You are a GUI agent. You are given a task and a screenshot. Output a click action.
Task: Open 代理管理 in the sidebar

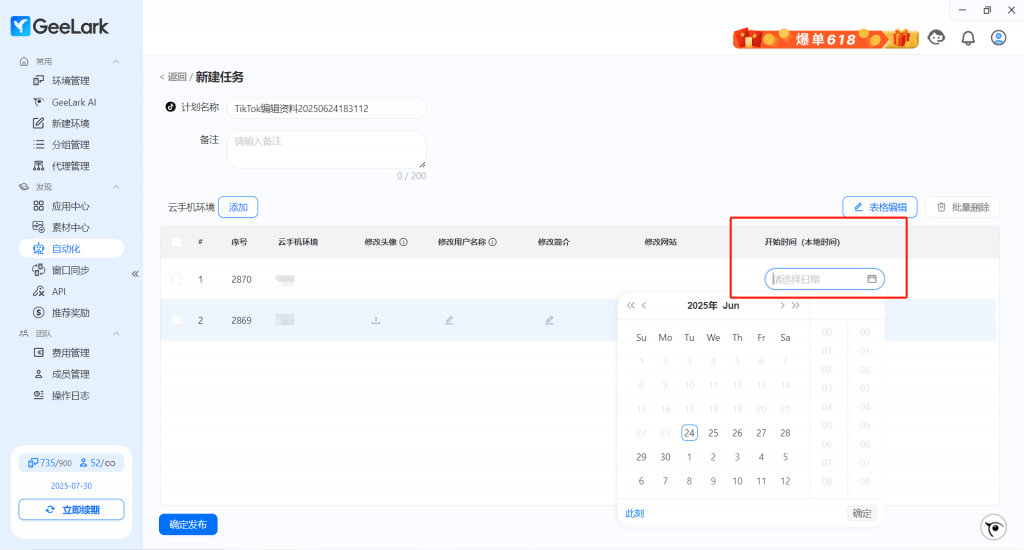(x=70, y=166)
